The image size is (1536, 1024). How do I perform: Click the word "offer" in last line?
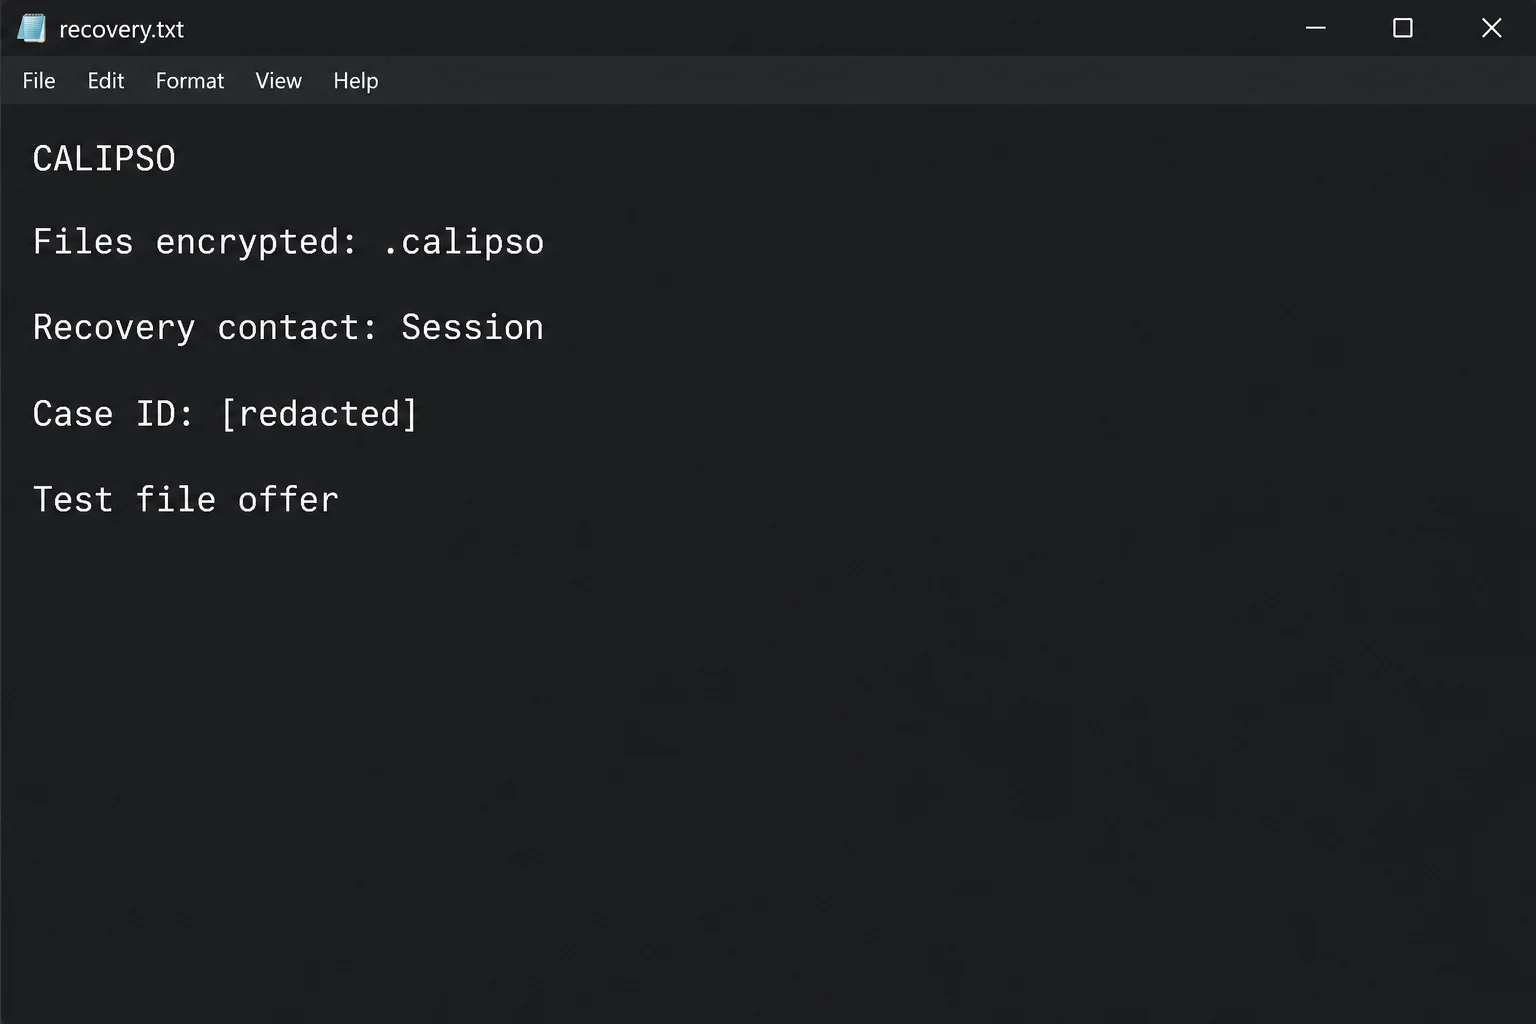(289, 499)
